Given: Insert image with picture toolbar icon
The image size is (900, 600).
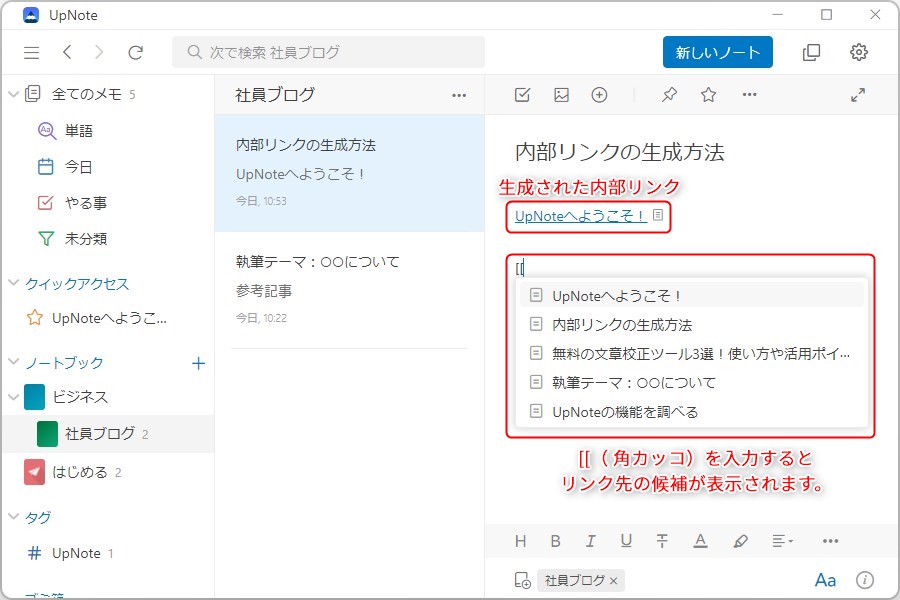Looking at the screenshot, I should point(561,95).
